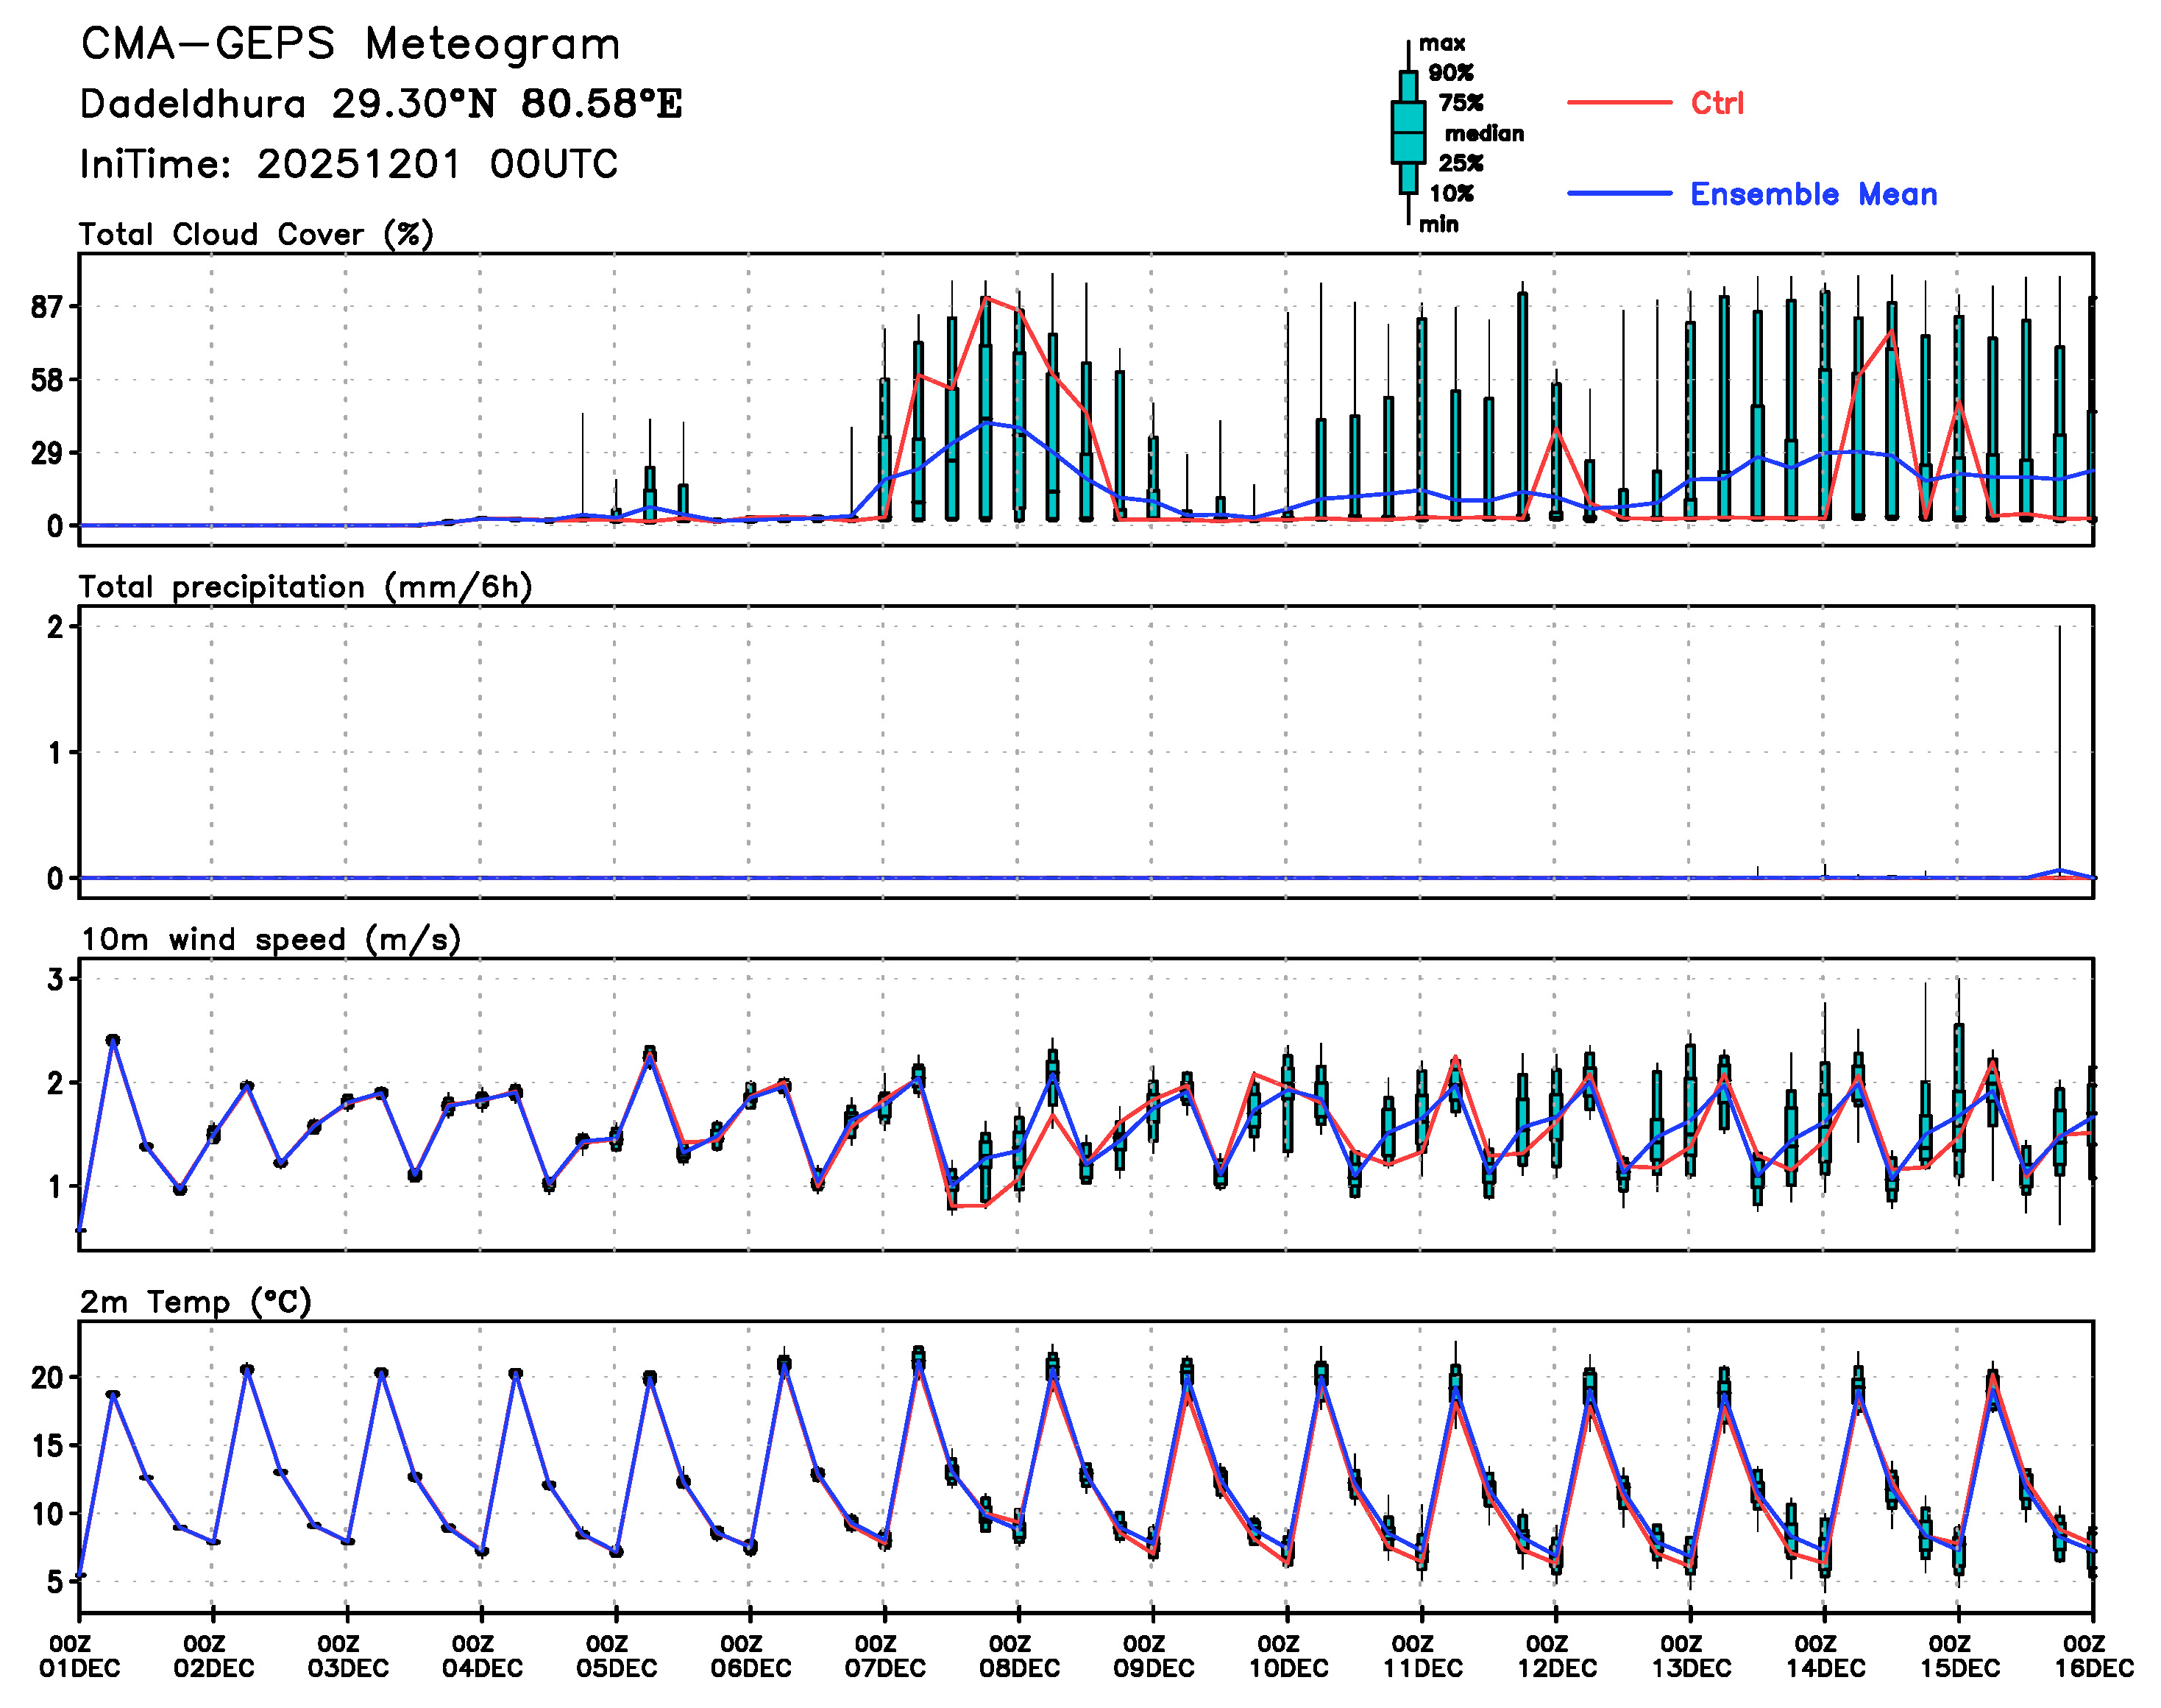Click the CMA-GEPS Meteogram title
Screen dimensions: 2161x1708
[350, 45]
